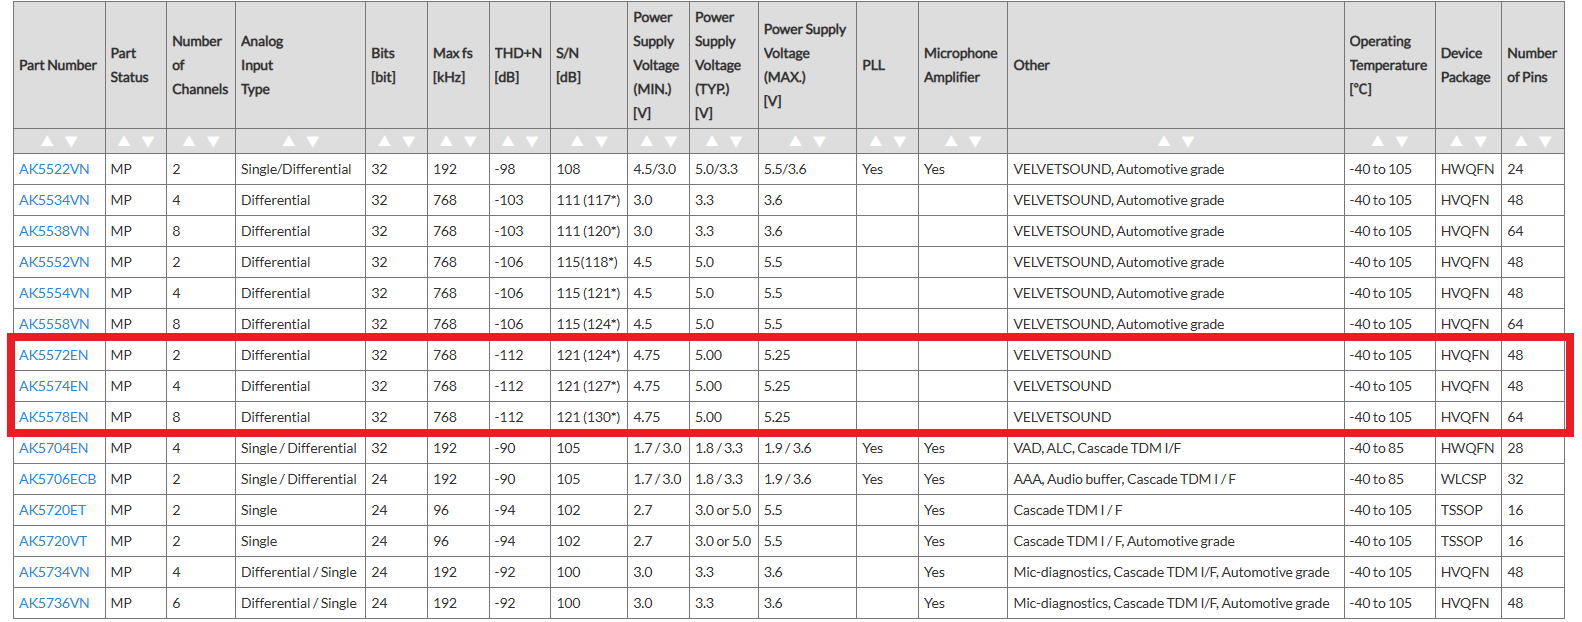Open the AK5552VN part link

click(54, 262)
